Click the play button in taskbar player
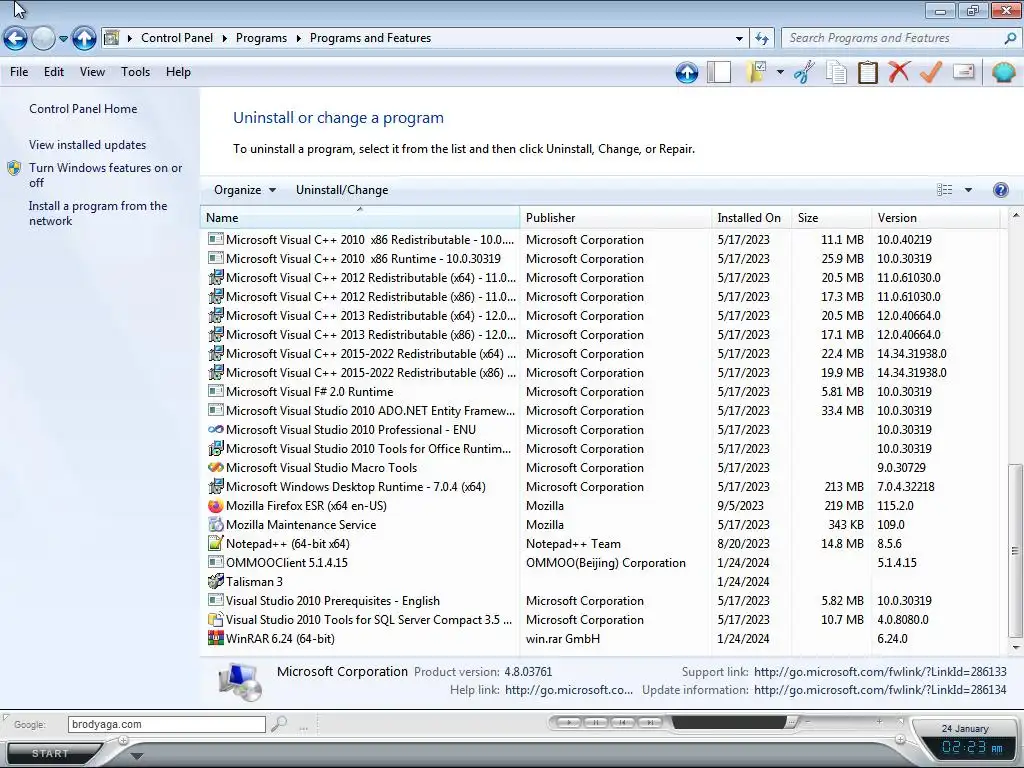 click(x=569, y=722)
